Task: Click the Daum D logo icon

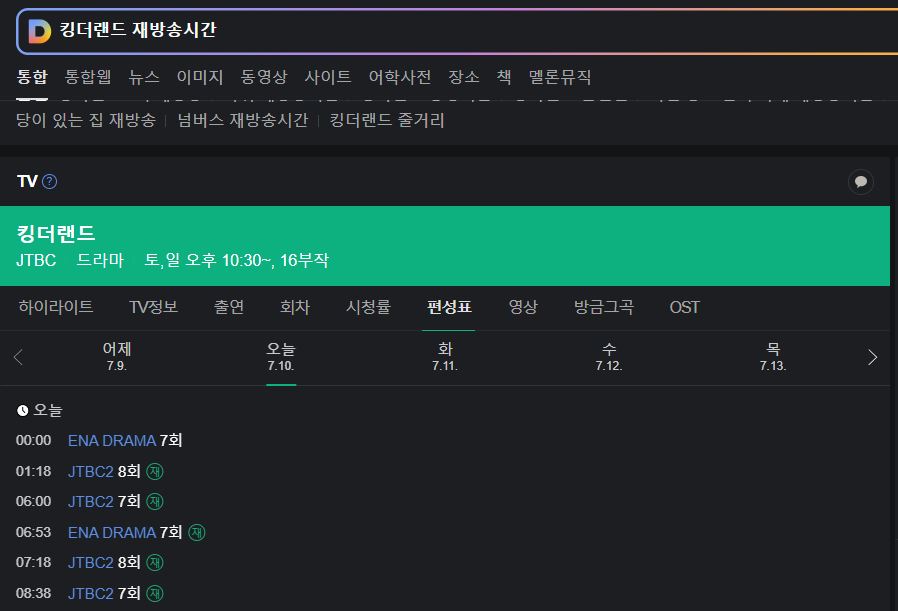Action: click(40, 31)
